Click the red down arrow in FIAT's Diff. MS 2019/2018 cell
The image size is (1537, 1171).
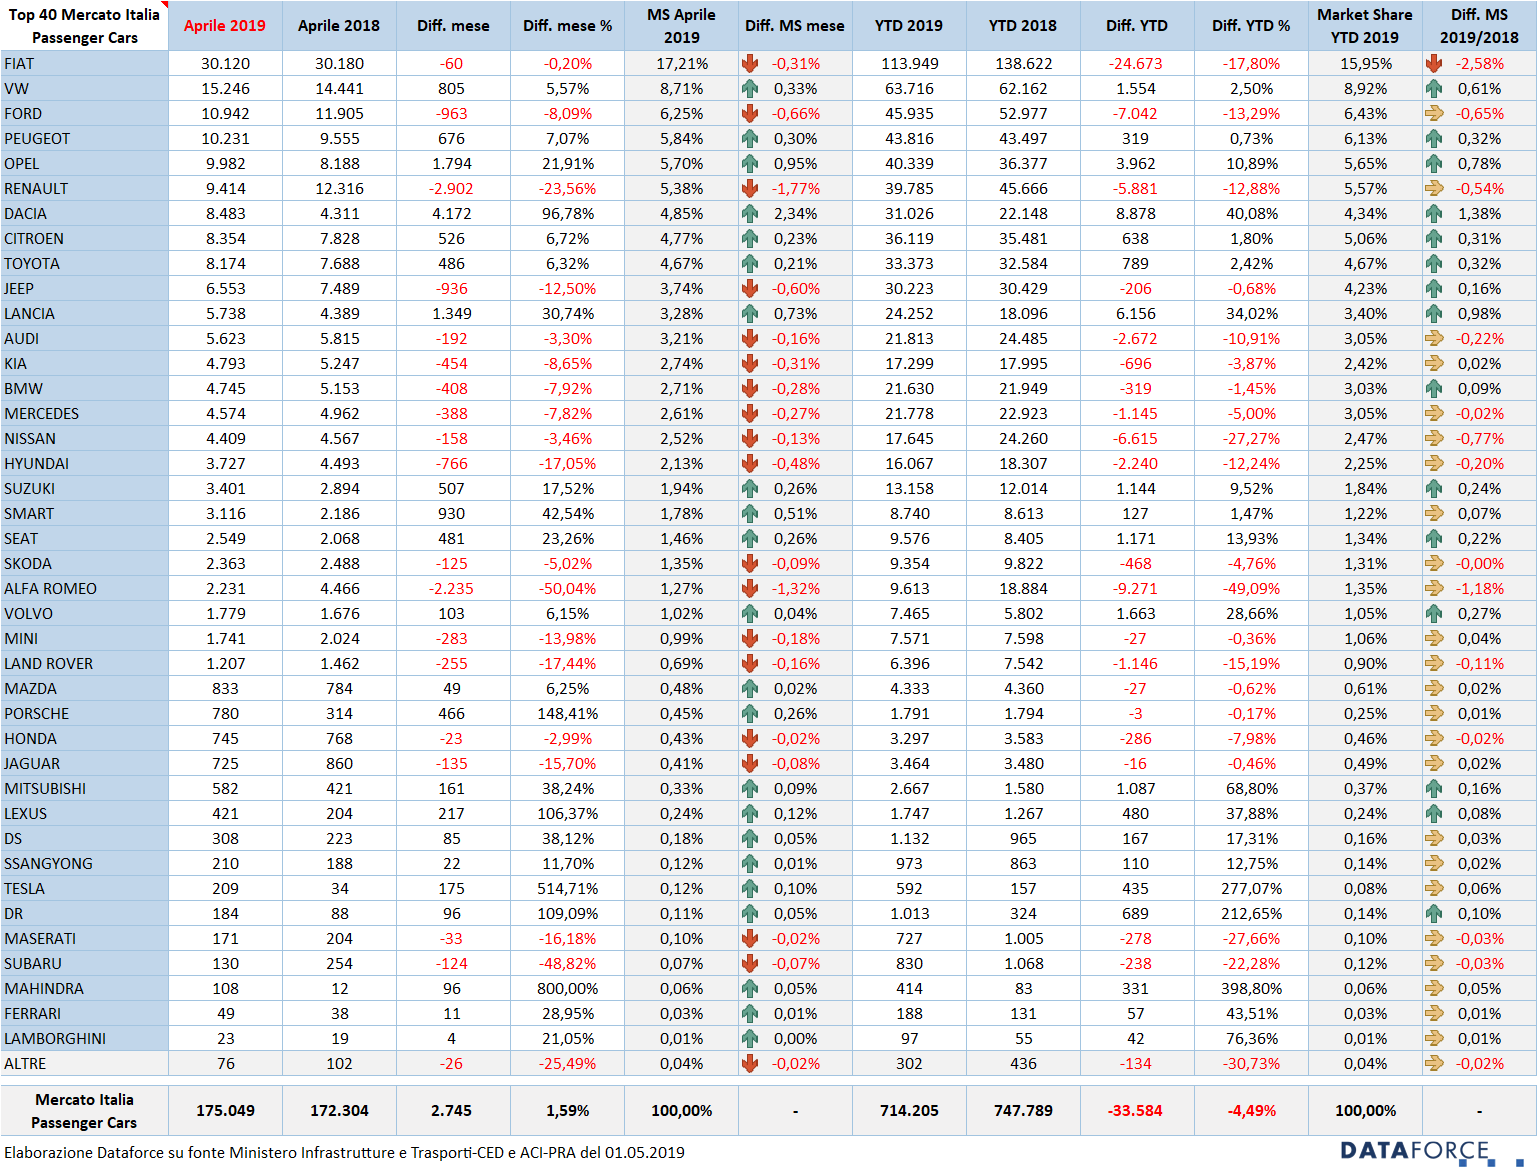1434,63
